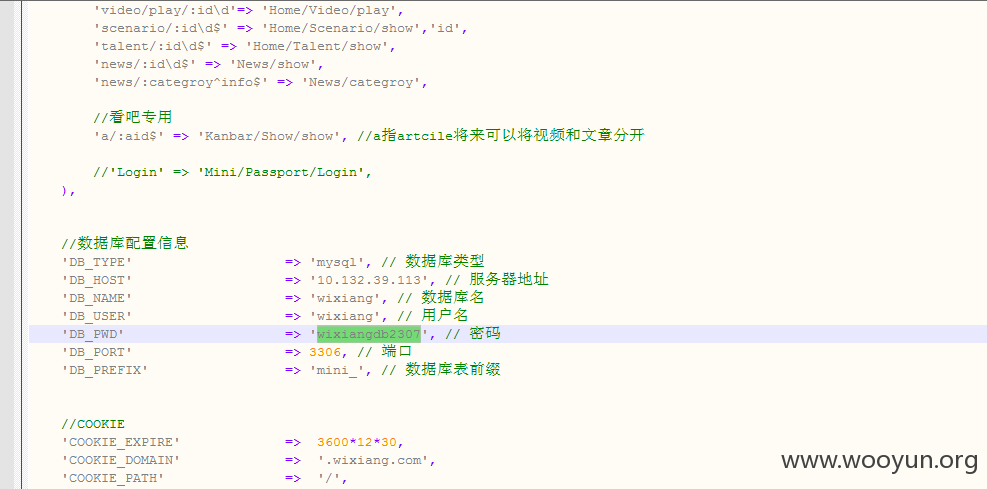Screen dimensions: 987x489
Task: Select the 'DB_NAME' key
Action: tap(96, 298)
